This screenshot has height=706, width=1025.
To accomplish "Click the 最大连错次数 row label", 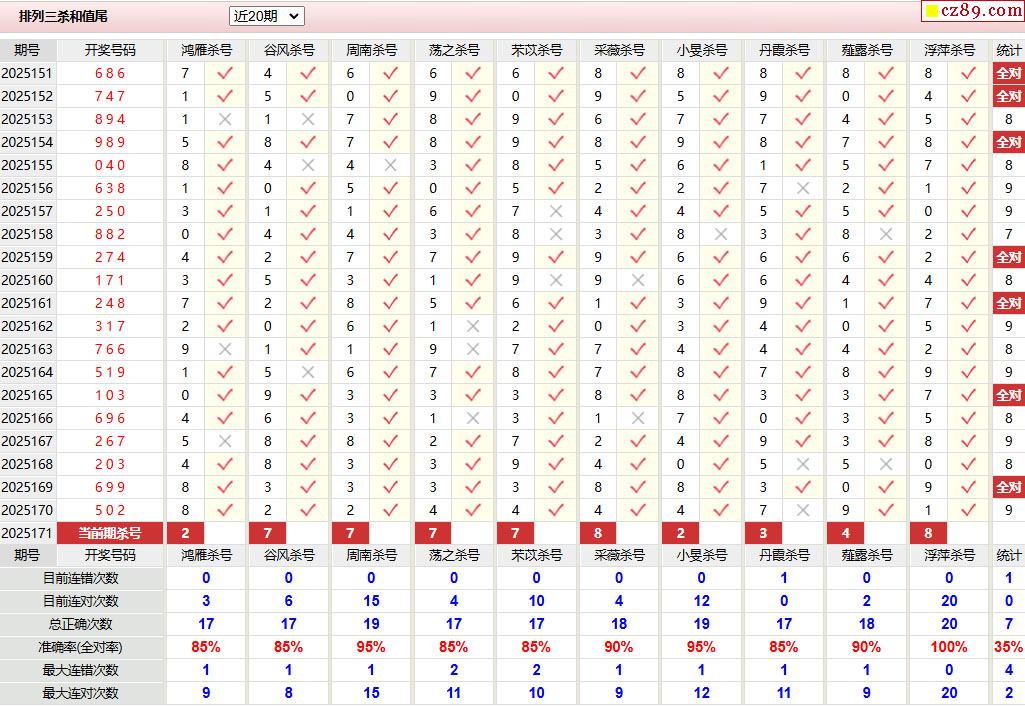I will pyautogui.click(x=81, y=670).
